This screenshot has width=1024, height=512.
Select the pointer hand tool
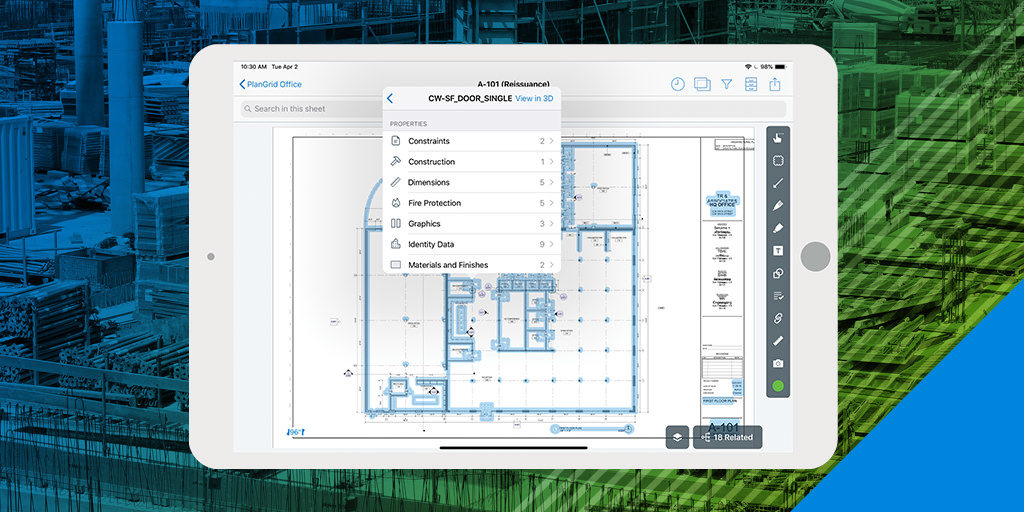pyautogui.click(x=778, y=138)
